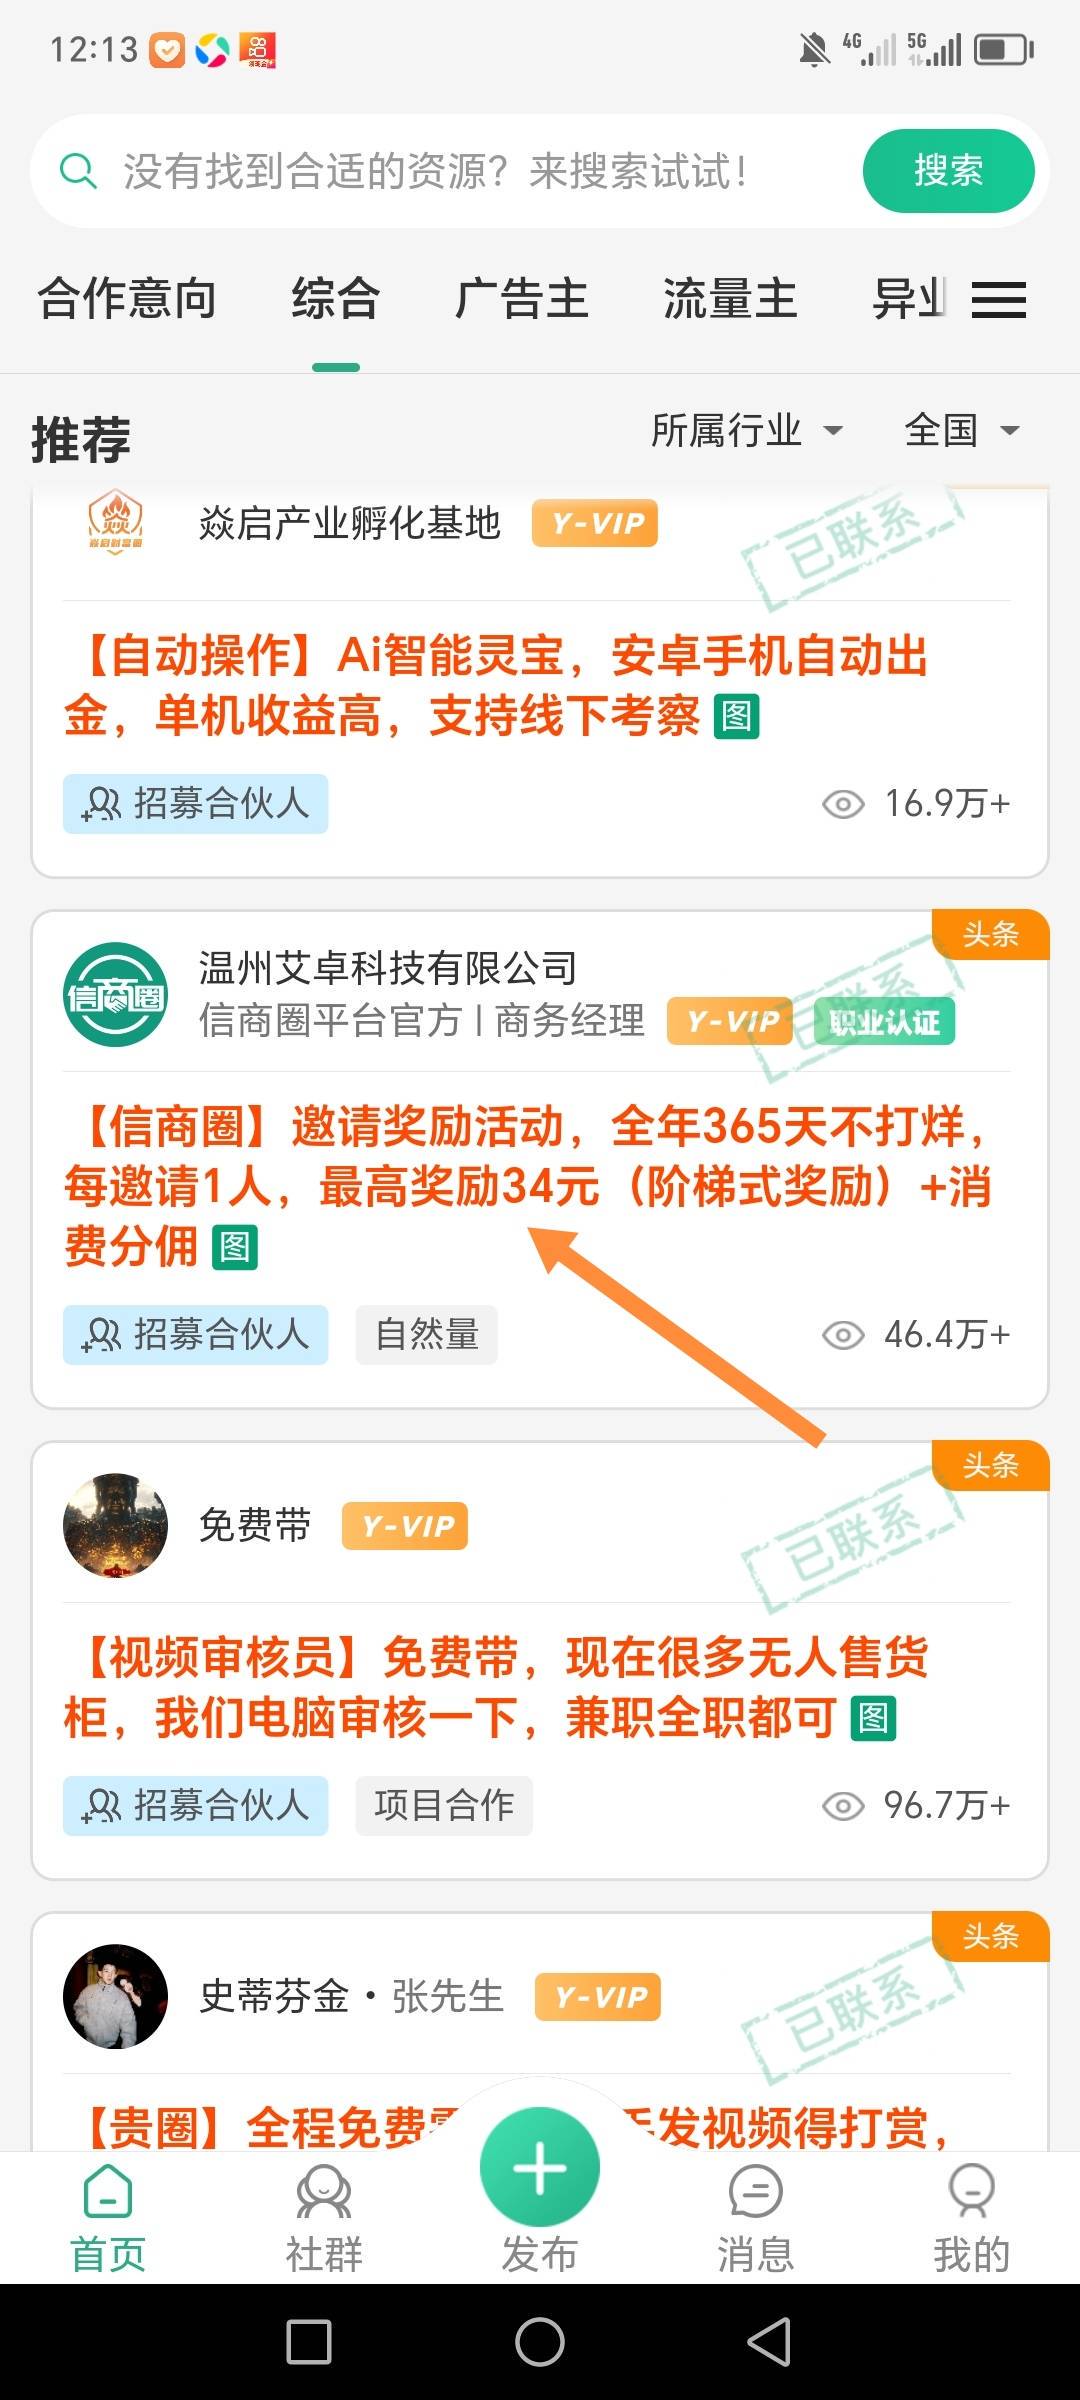
Task: Open the 消息 messages icon
Action: pyautogui.click(x=756, y=2190)
